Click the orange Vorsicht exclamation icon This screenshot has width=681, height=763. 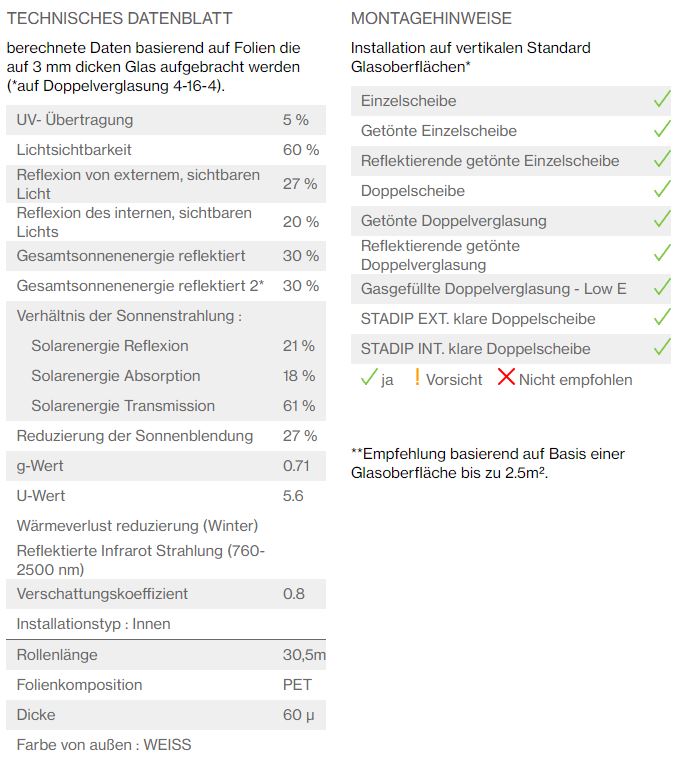pyautogui.click(x=417, y=377)
